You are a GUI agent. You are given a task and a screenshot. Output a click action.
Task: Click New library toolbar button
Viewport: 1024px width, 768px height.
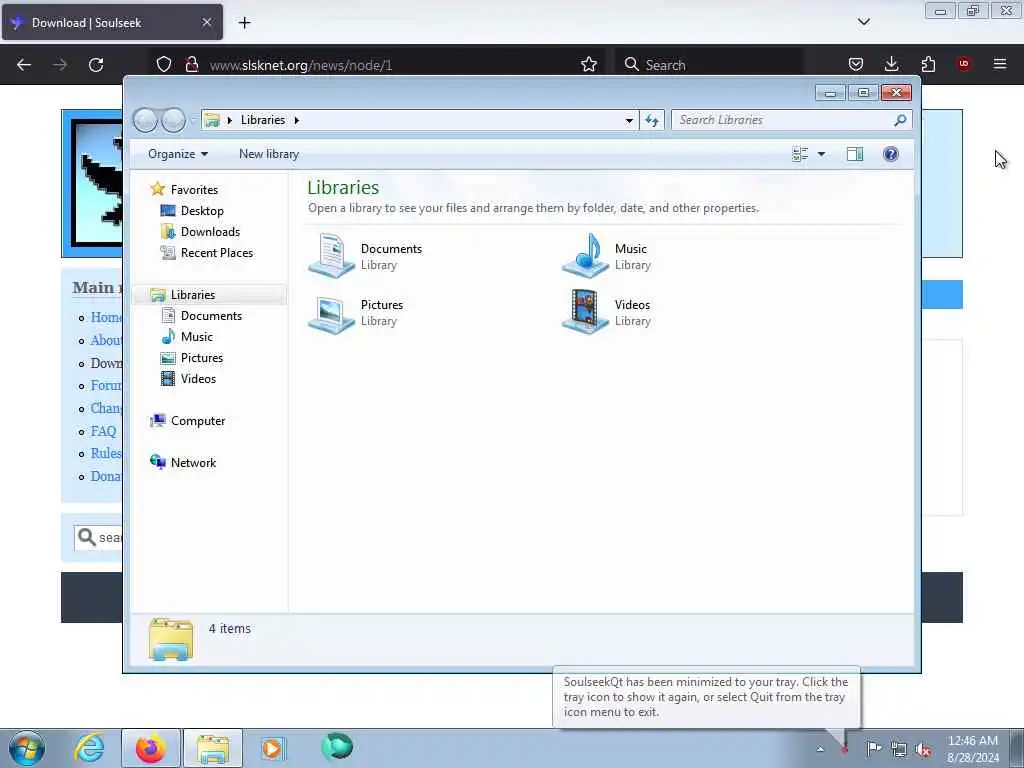coord(269,154)
